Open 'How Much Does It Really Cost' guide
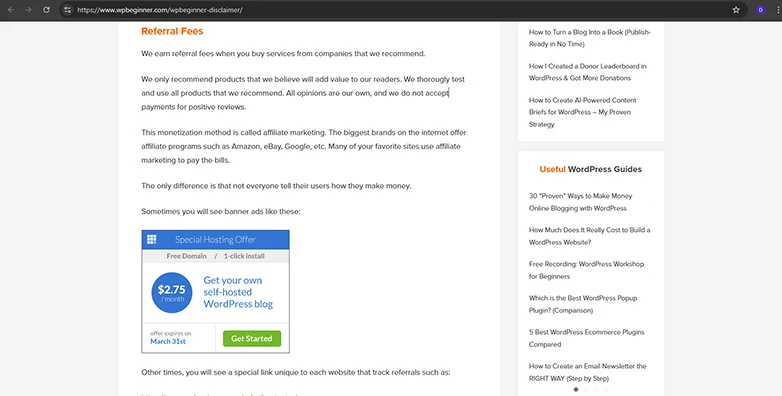The height and width of the screenshot is (396, 782). pyautogui.click(x=589, y=236)
